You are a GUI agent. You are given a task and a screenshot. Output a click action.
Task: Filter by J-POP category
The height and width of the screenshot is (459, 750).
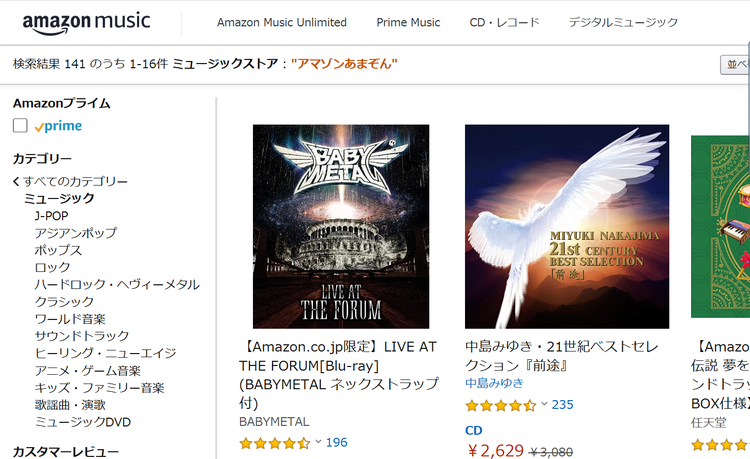click(52, 216)
